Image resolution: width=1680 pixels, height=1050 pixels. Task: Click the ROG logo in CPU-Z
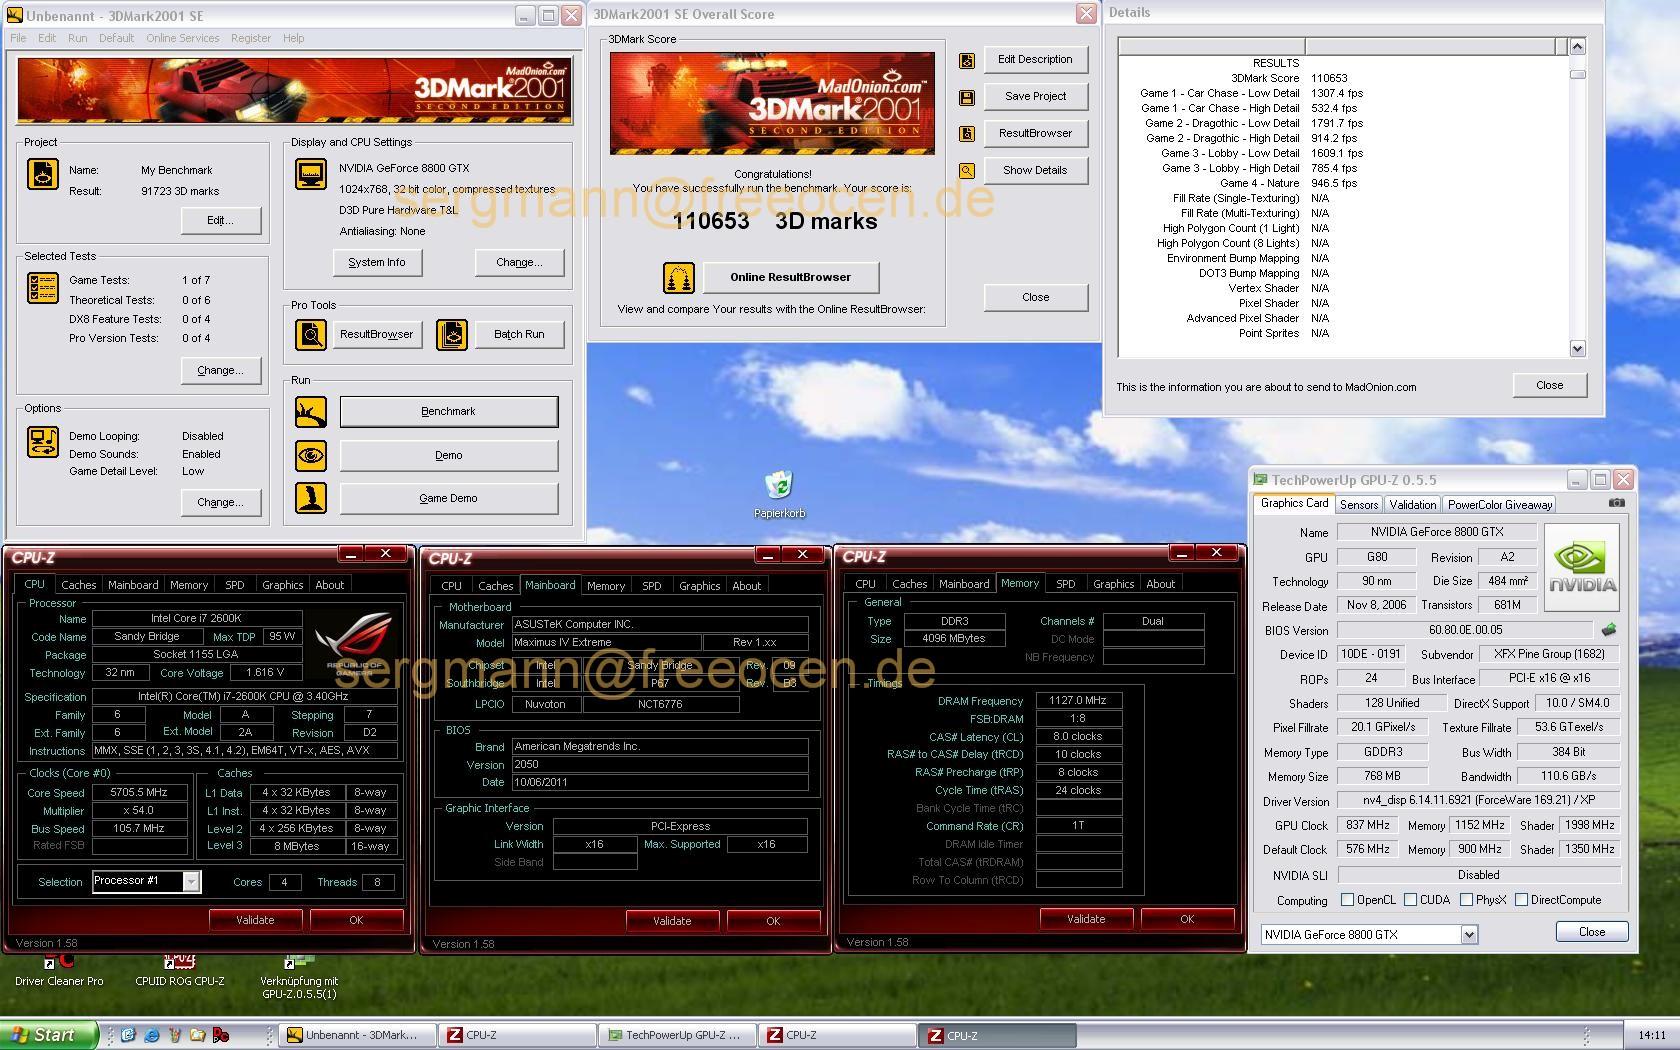pyautogui.click(x=355, y=645)
